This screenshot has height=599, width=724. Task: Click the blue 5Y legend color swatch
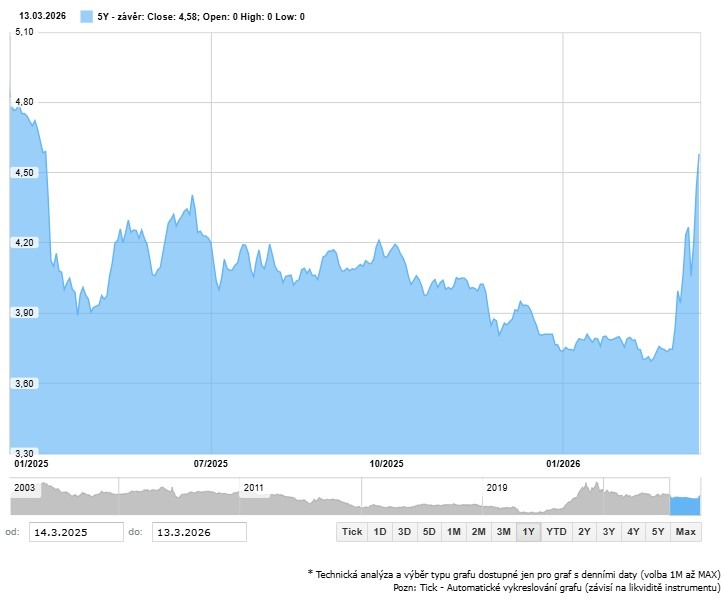[86, 17]
